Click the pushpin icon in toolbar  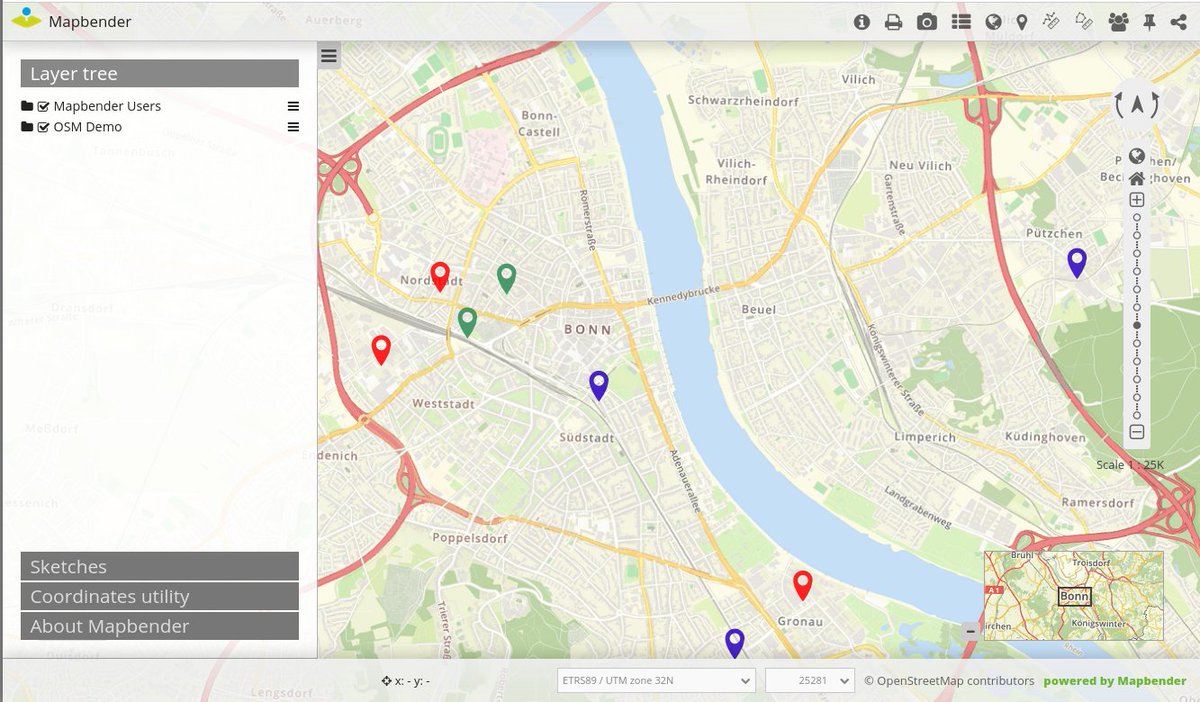point(1149,22)
